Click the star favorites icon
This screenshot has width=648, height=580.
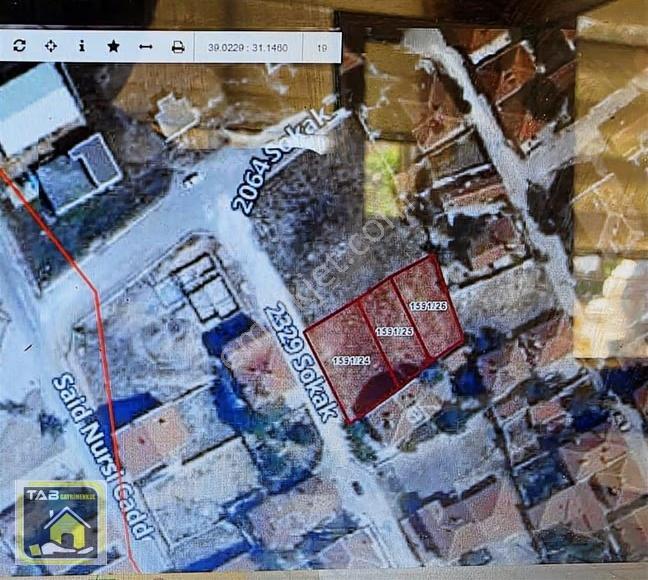(x=113, y=46)
